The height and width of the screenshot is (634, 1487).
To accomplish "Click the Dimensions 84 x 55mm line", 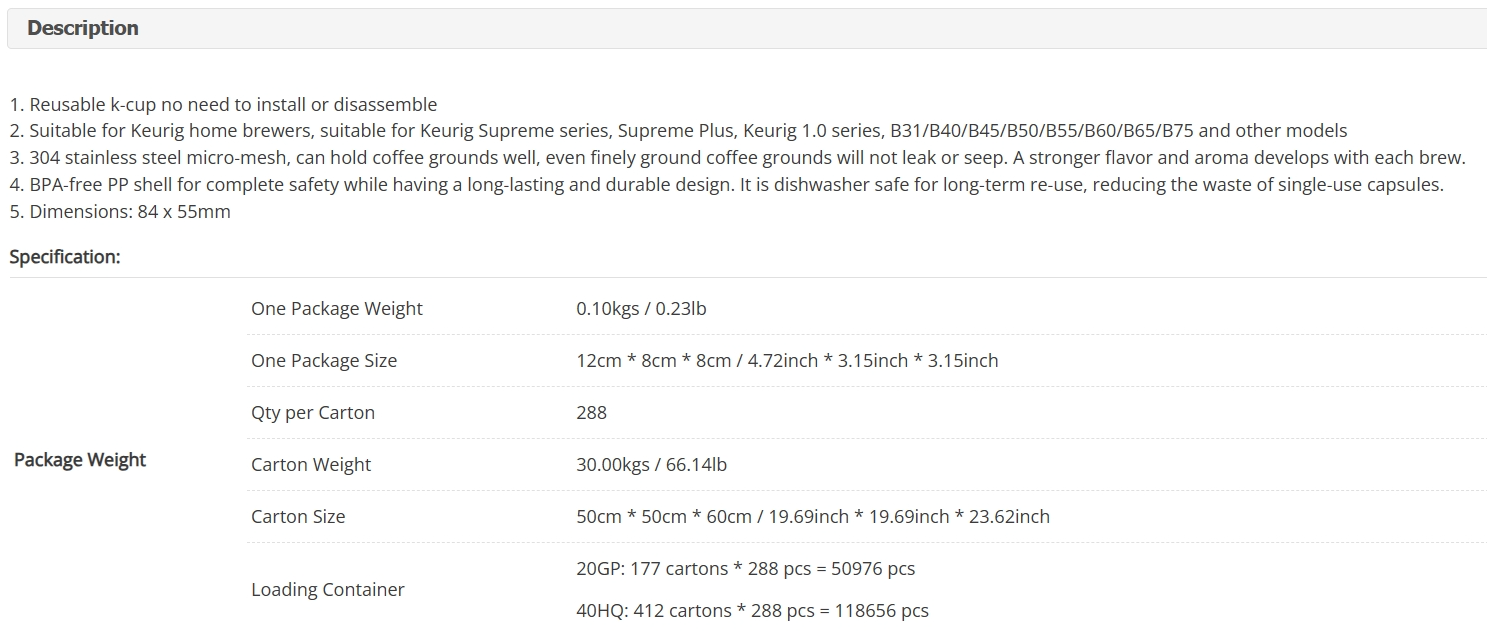I will click(x=120, y=211).
